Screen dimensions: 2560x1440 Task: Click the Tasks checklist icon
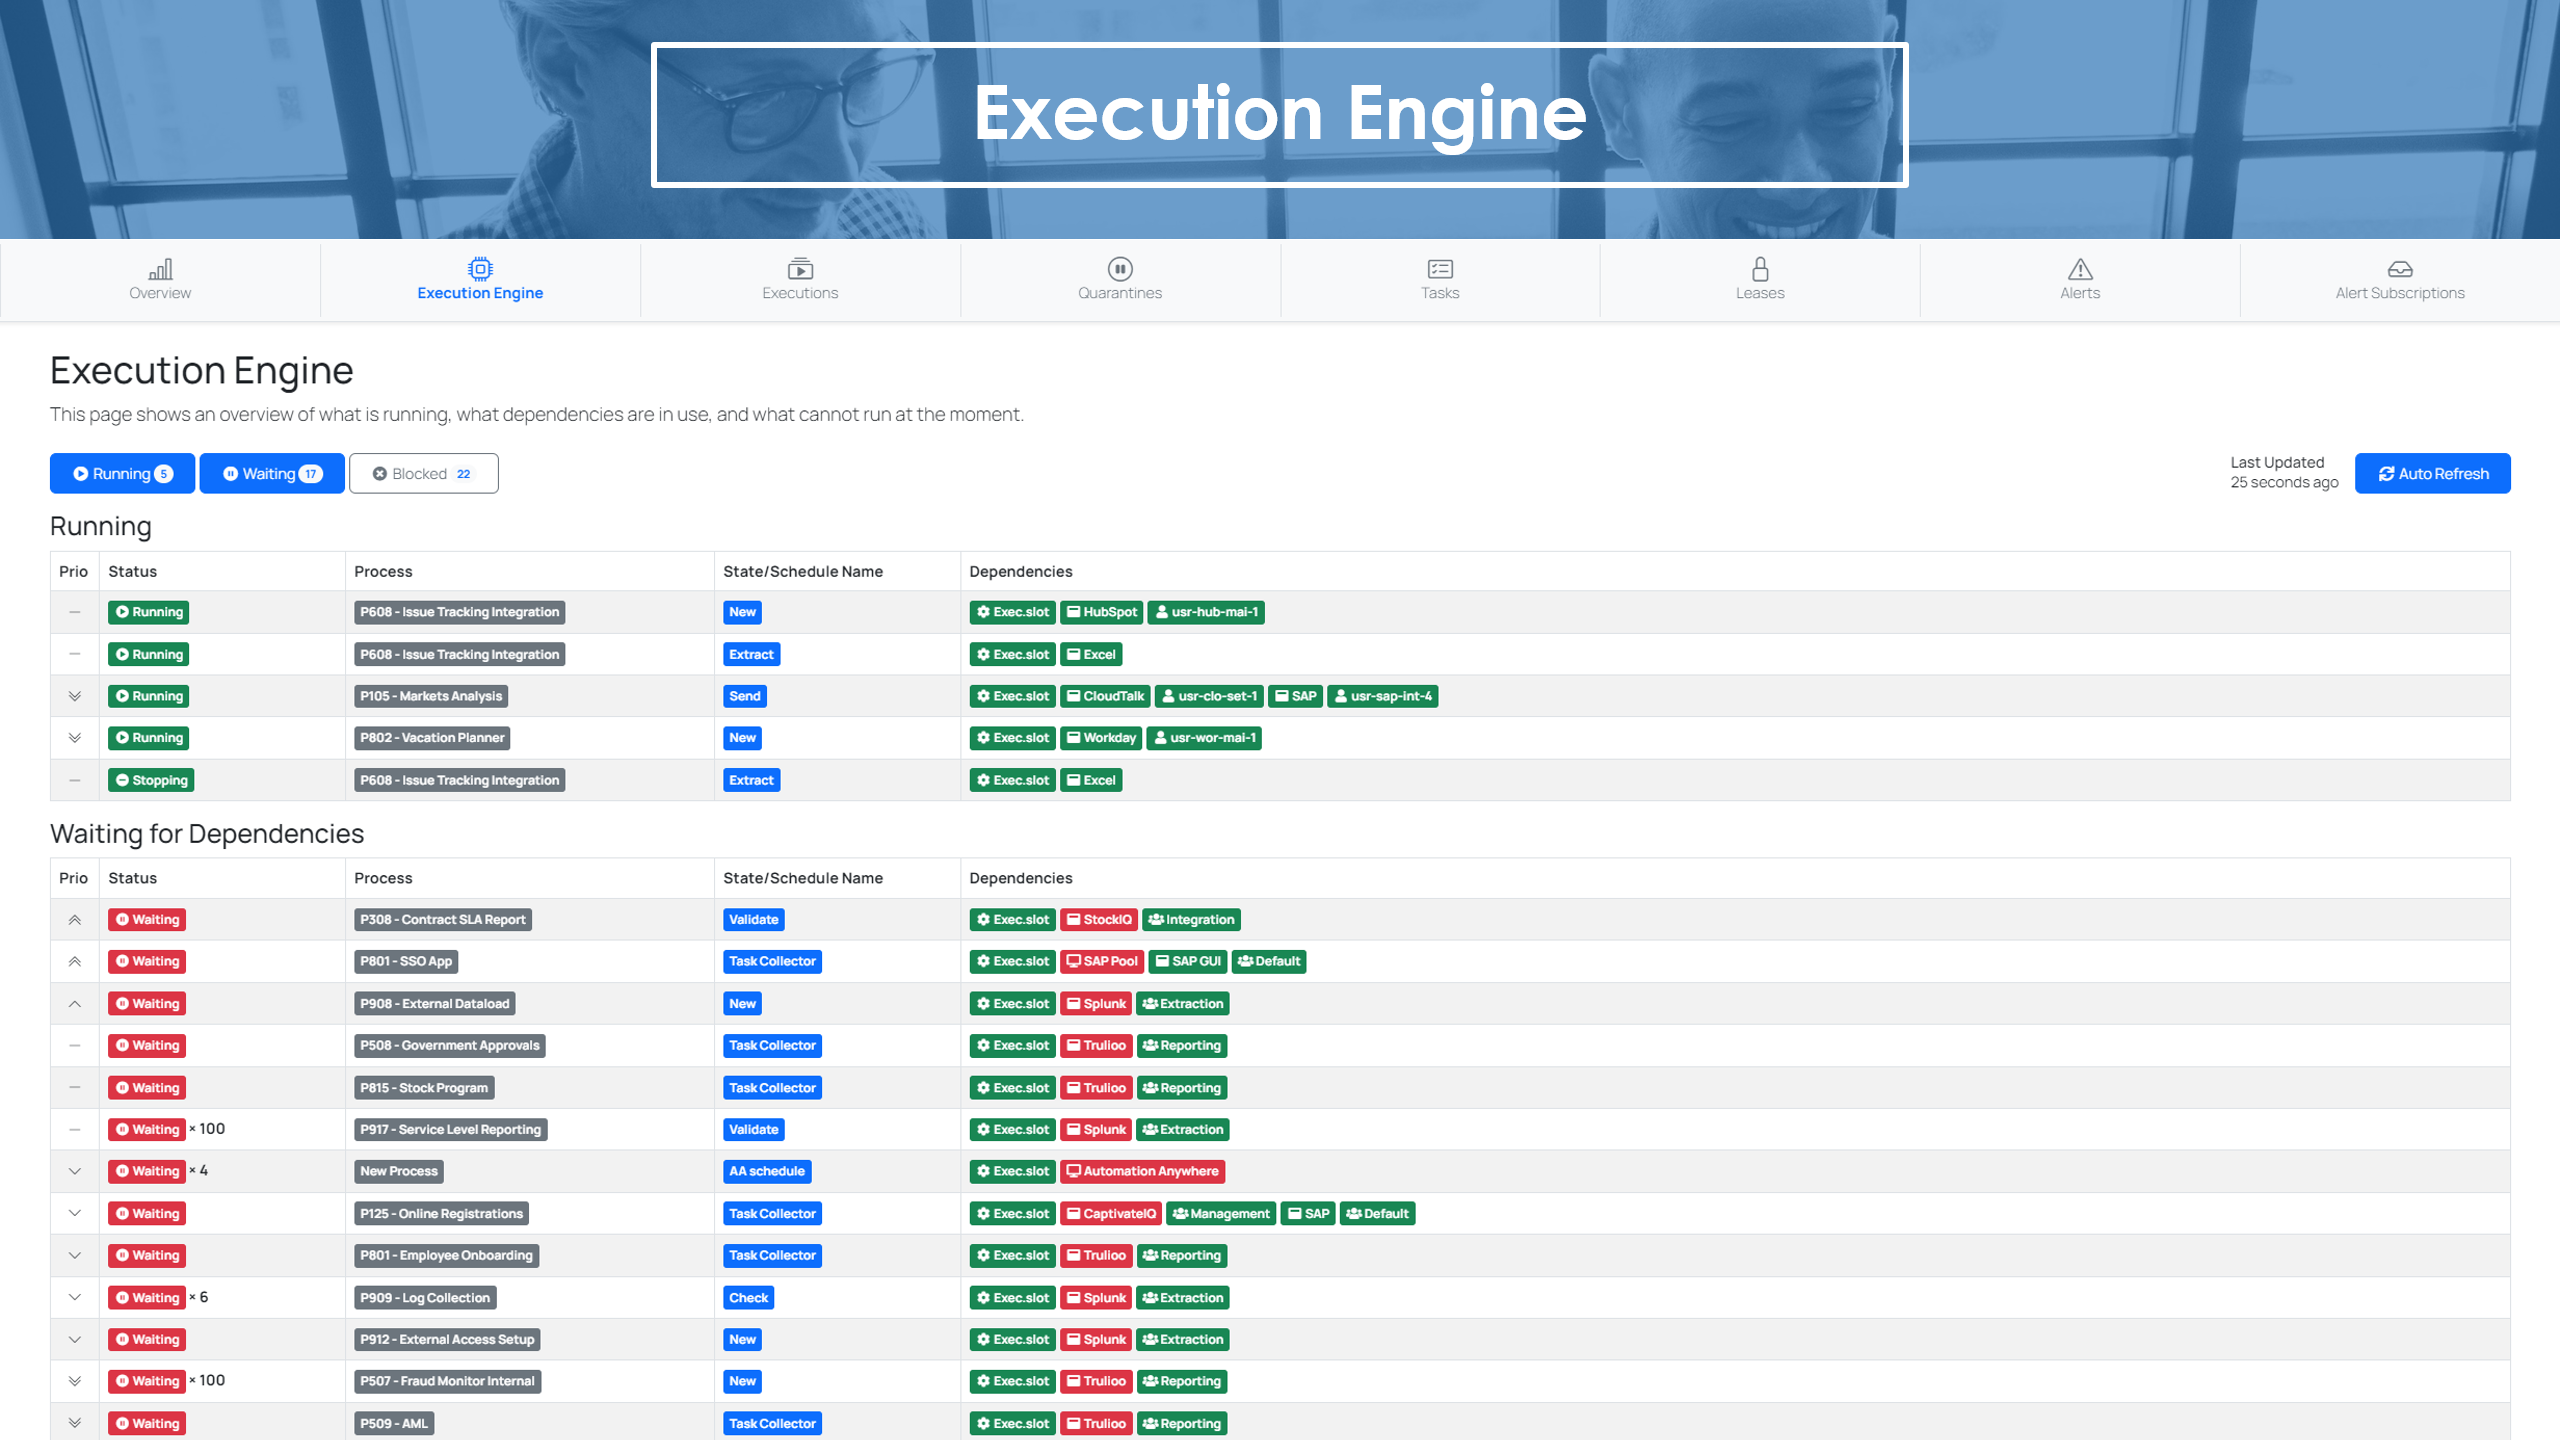point(1440,268)
